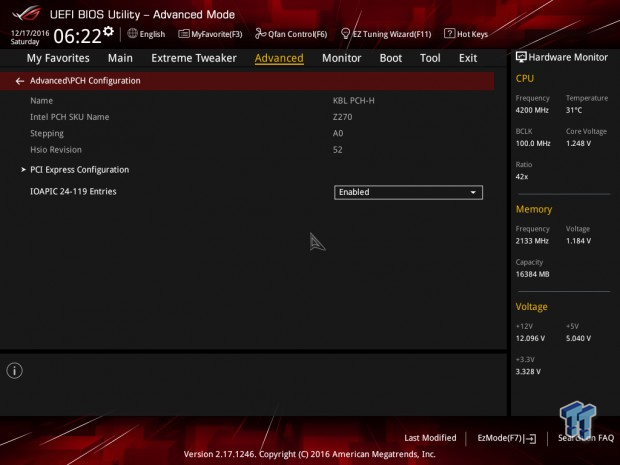
Task: Click the Hsio Revision value 52
Action: (338, 150)
